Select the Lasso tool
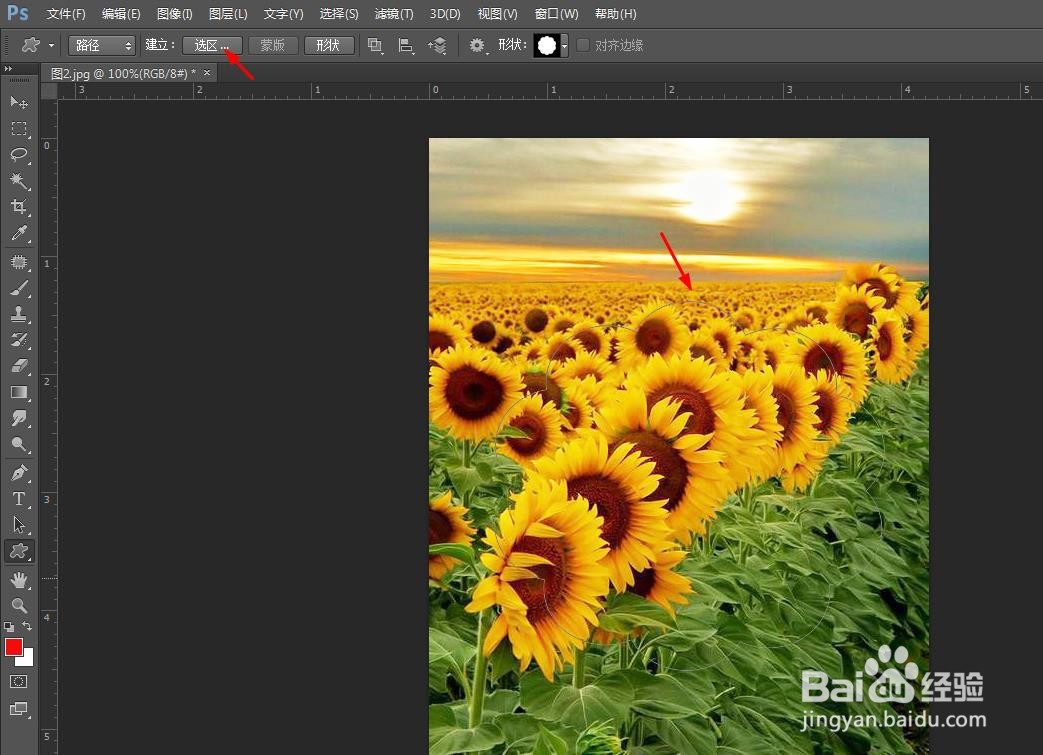The height and width of the screenshot is (755, 1043). tap(19, 154)
